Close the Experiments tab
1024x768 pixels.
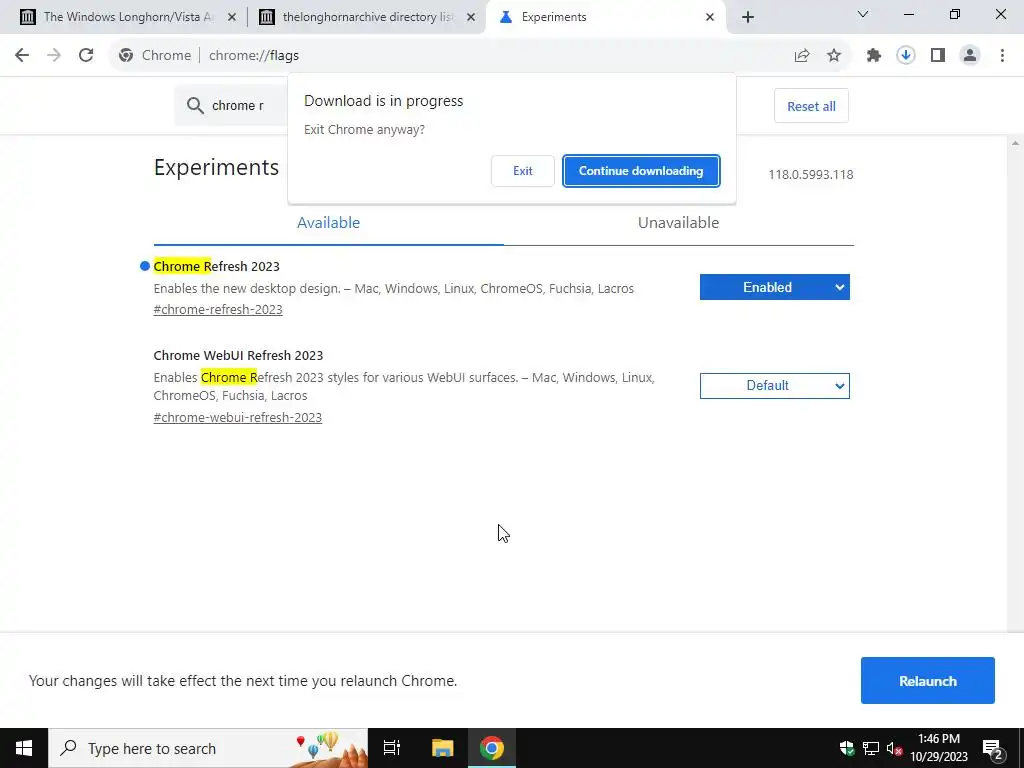pos(710,17)
